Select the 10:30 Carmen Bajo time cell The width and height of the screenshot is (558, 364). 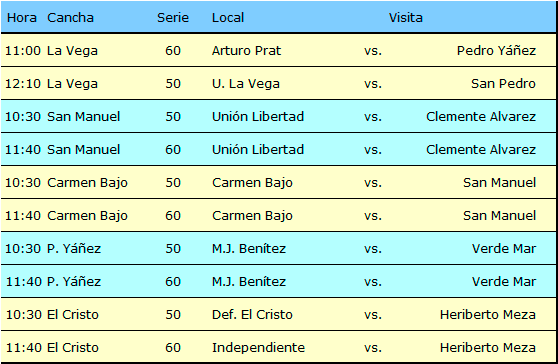pos(23,183)
